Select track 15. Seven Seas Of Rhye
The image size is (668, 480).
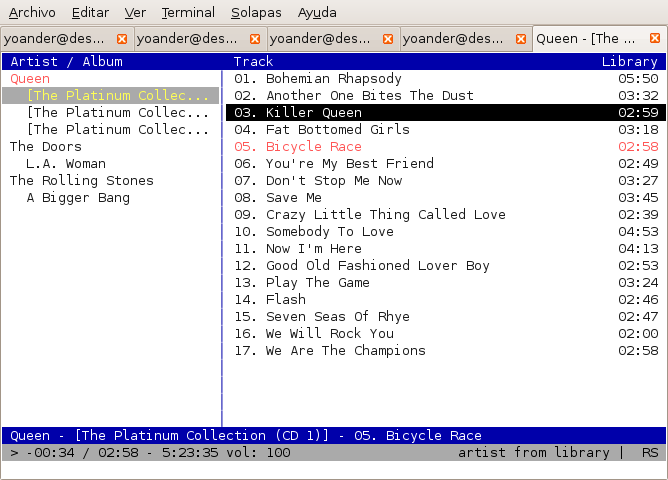446,317
